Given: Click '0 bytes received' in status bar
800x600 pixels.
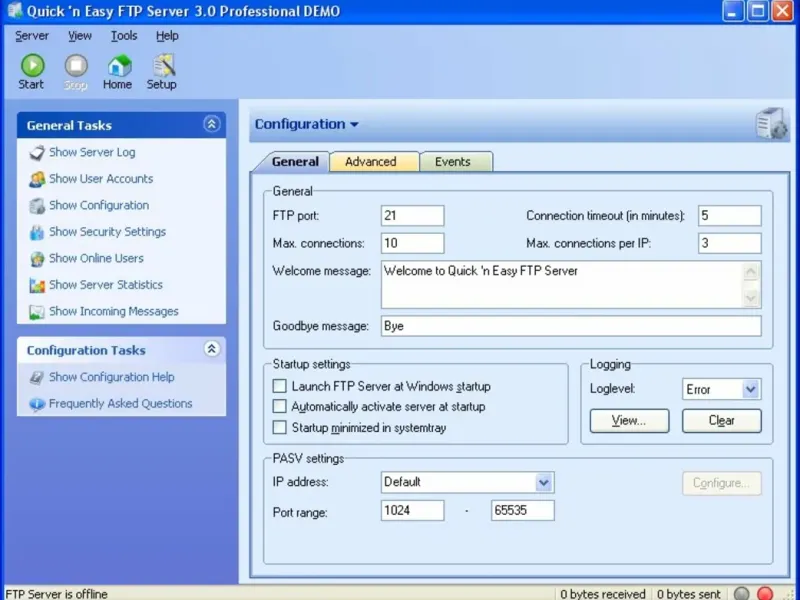Looking at the screenshot, I should [603, 594].
